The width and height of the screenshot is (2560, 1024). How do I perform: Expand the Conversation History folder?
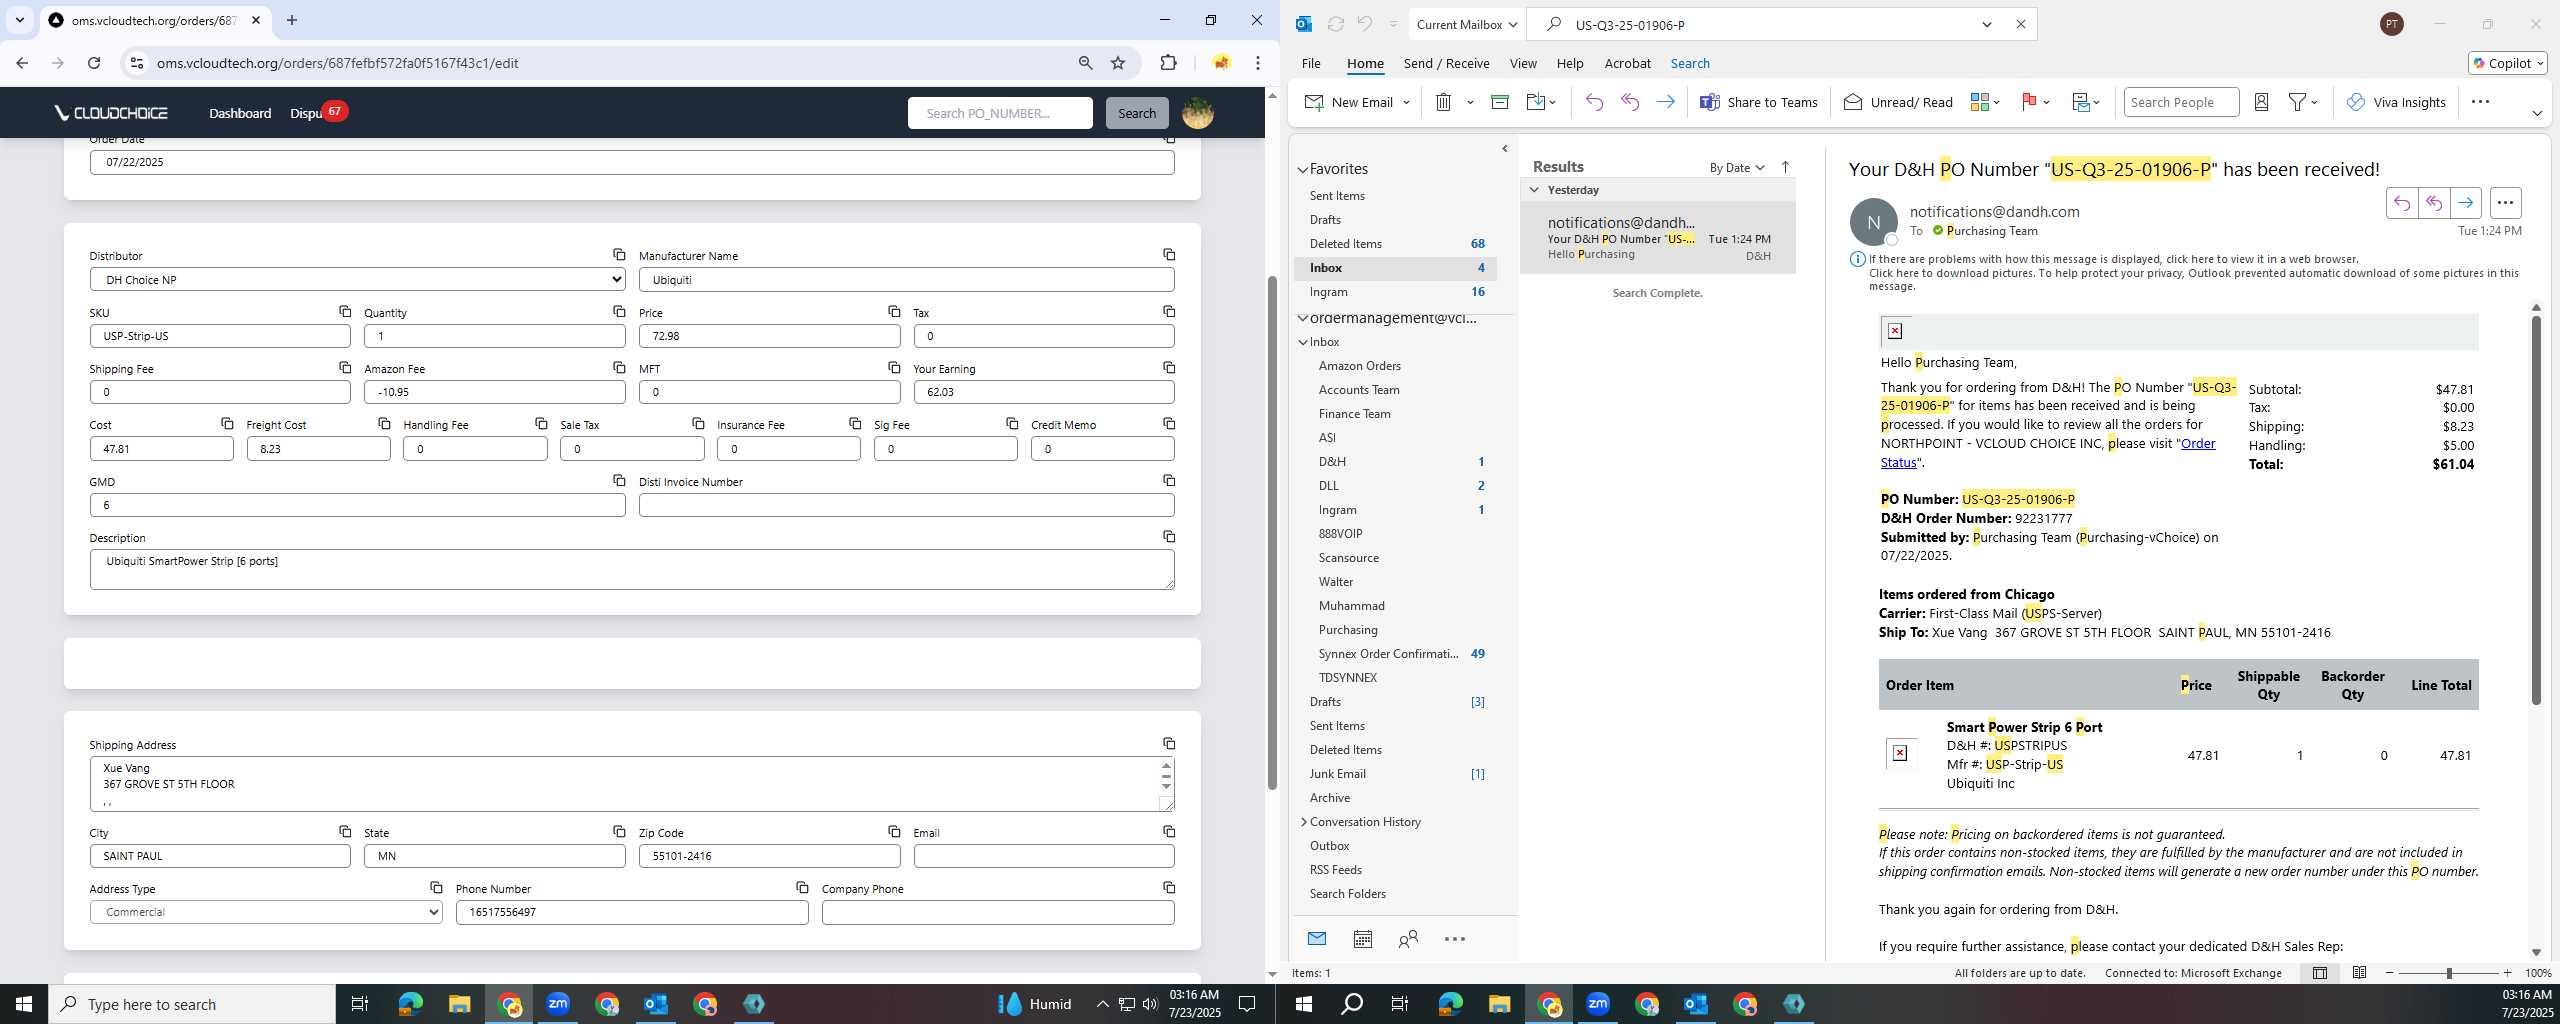click(1303, 822)
